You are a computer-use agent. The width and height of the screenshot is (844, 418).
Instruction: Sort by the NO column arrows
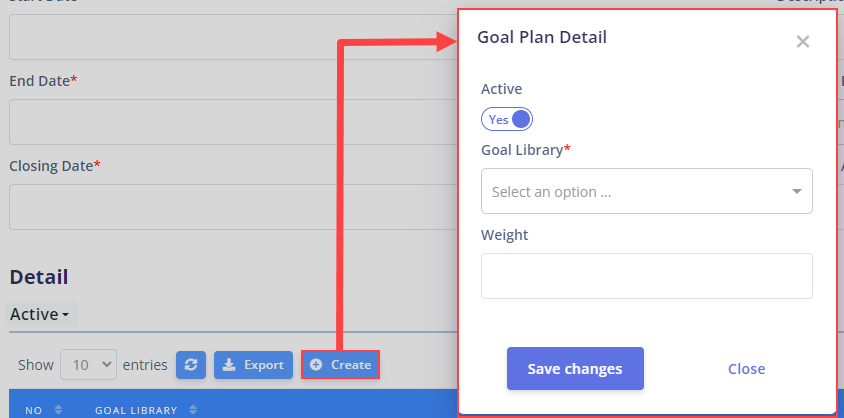(x=58, y=410)
